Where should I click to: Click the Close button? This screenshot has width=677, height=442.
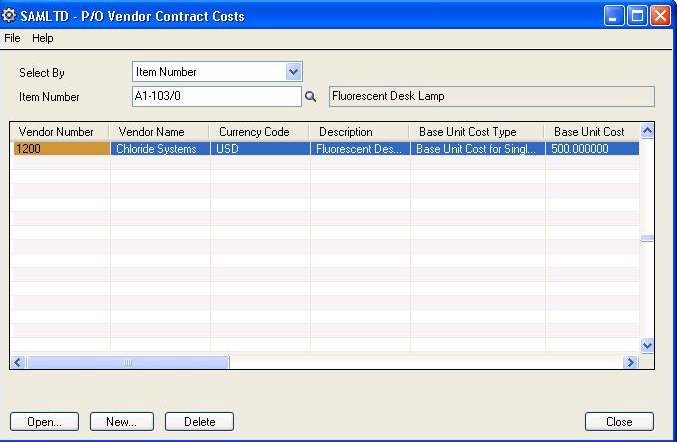click(x=619, y=421)
